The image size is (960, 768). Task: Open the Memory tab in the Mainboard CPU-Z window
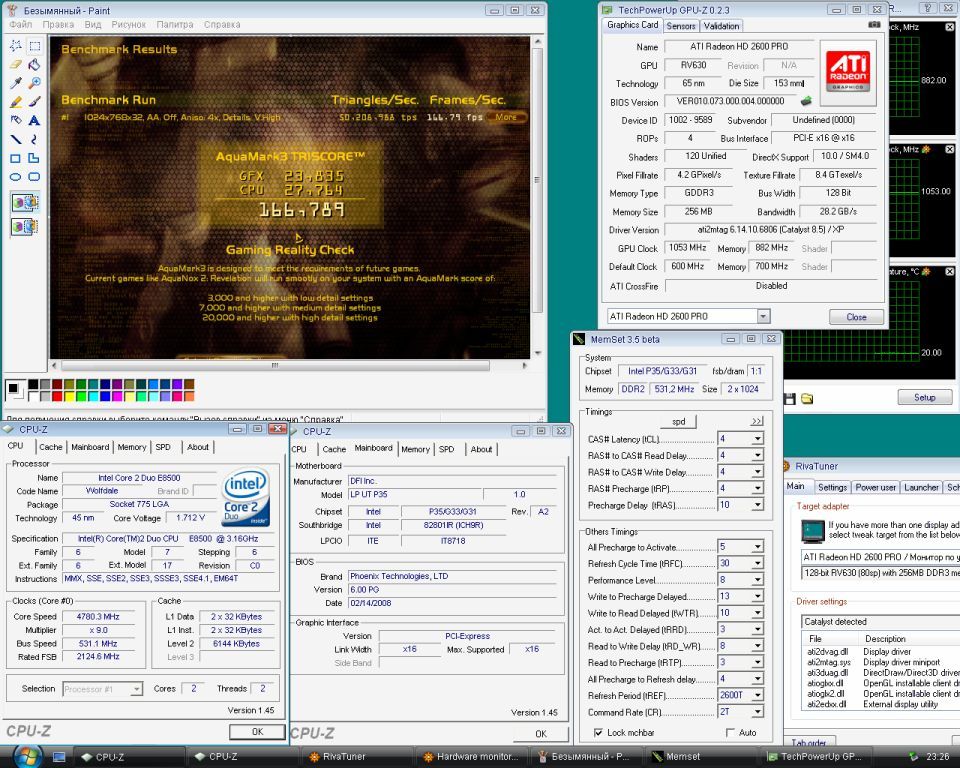point(416,449)
